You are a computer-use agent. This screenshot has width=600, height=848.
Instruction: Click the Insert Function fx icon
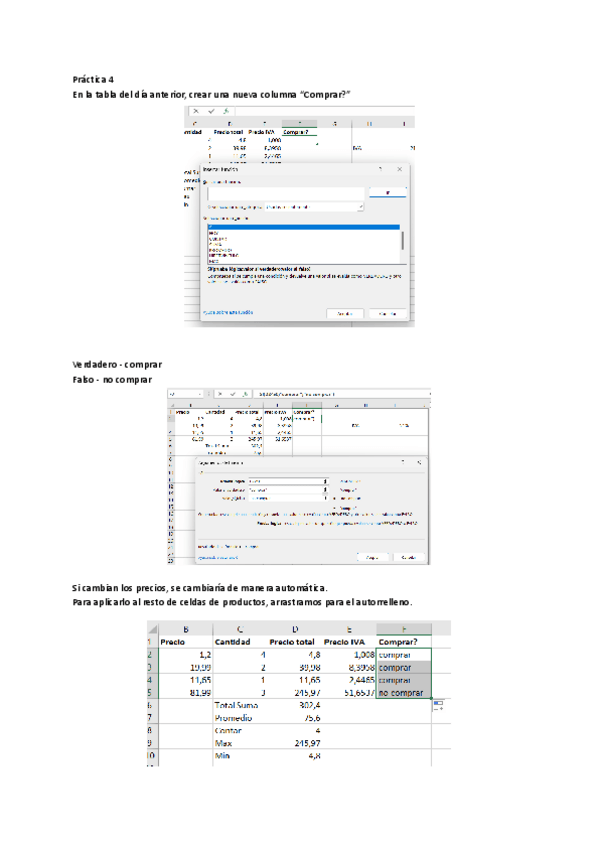click(226, 111)
